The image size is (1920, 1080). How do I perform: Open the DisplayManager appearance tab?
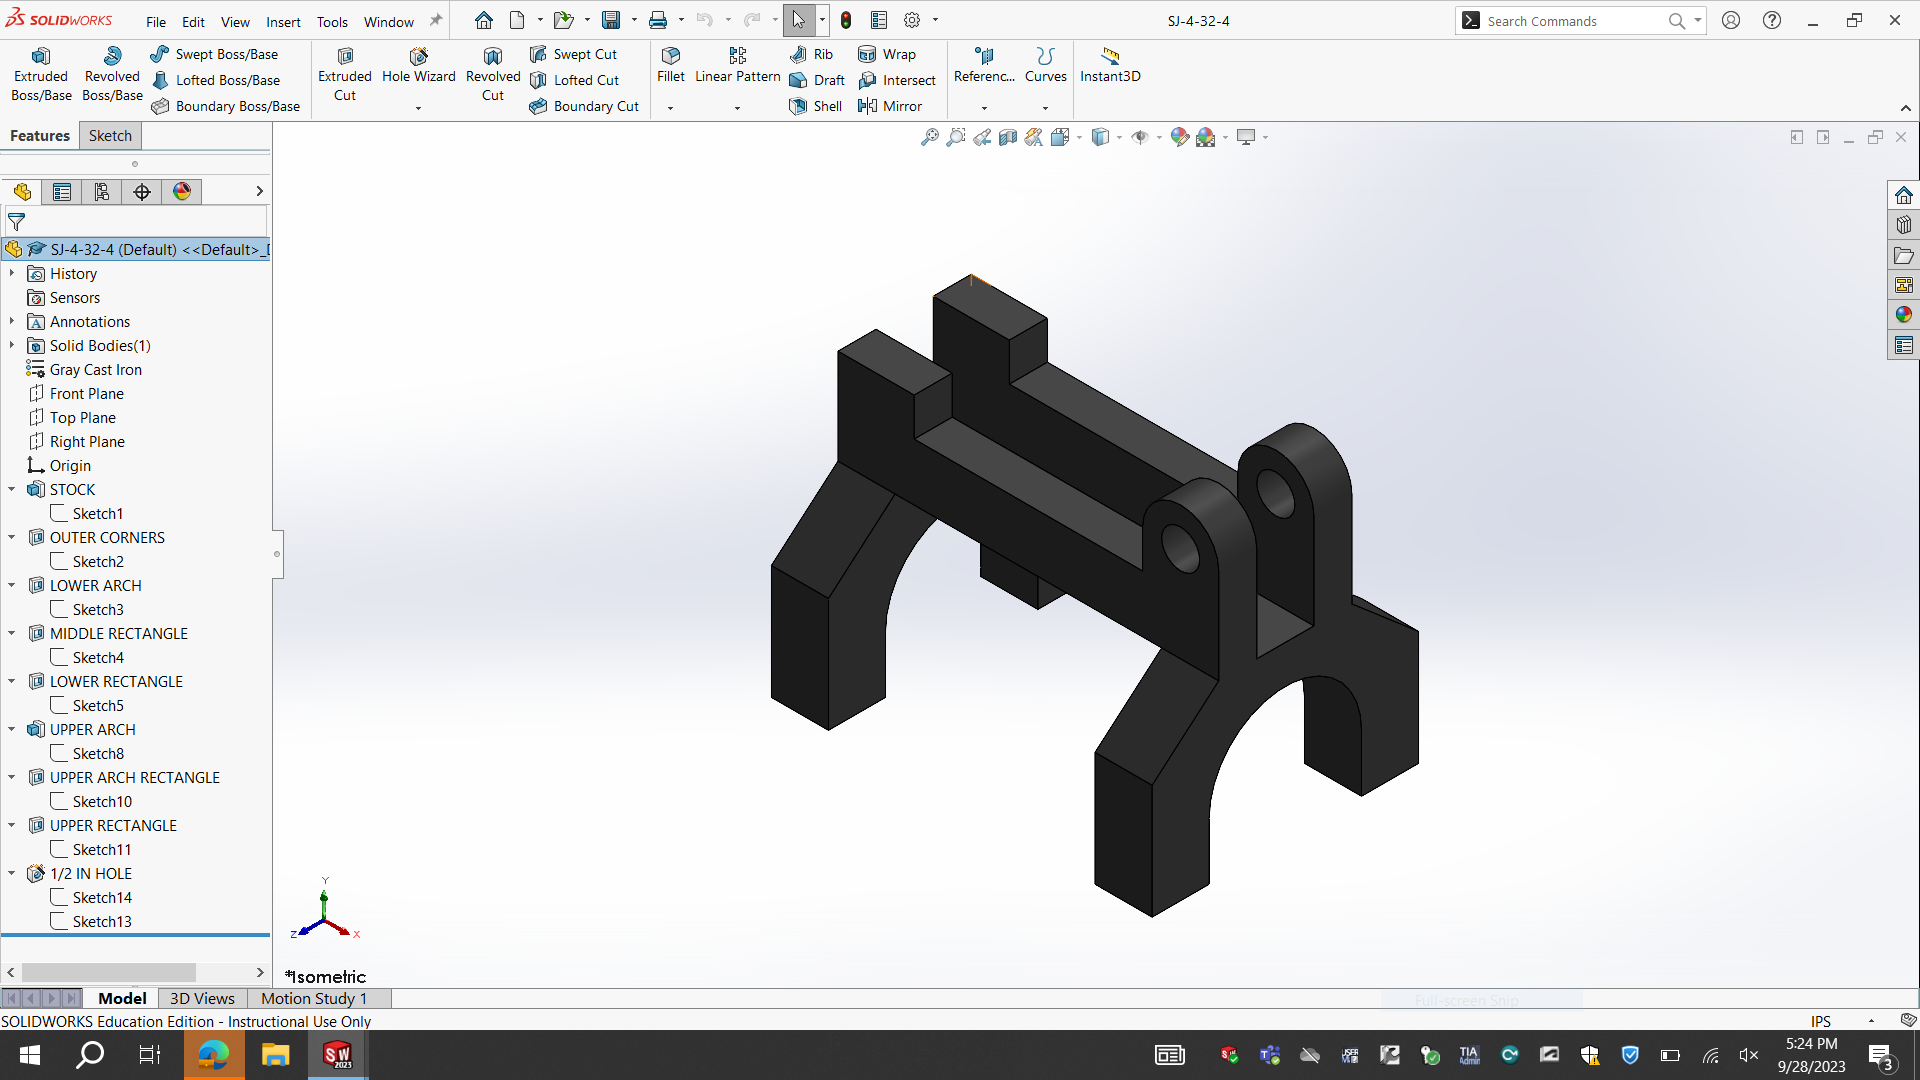(182, 191)
